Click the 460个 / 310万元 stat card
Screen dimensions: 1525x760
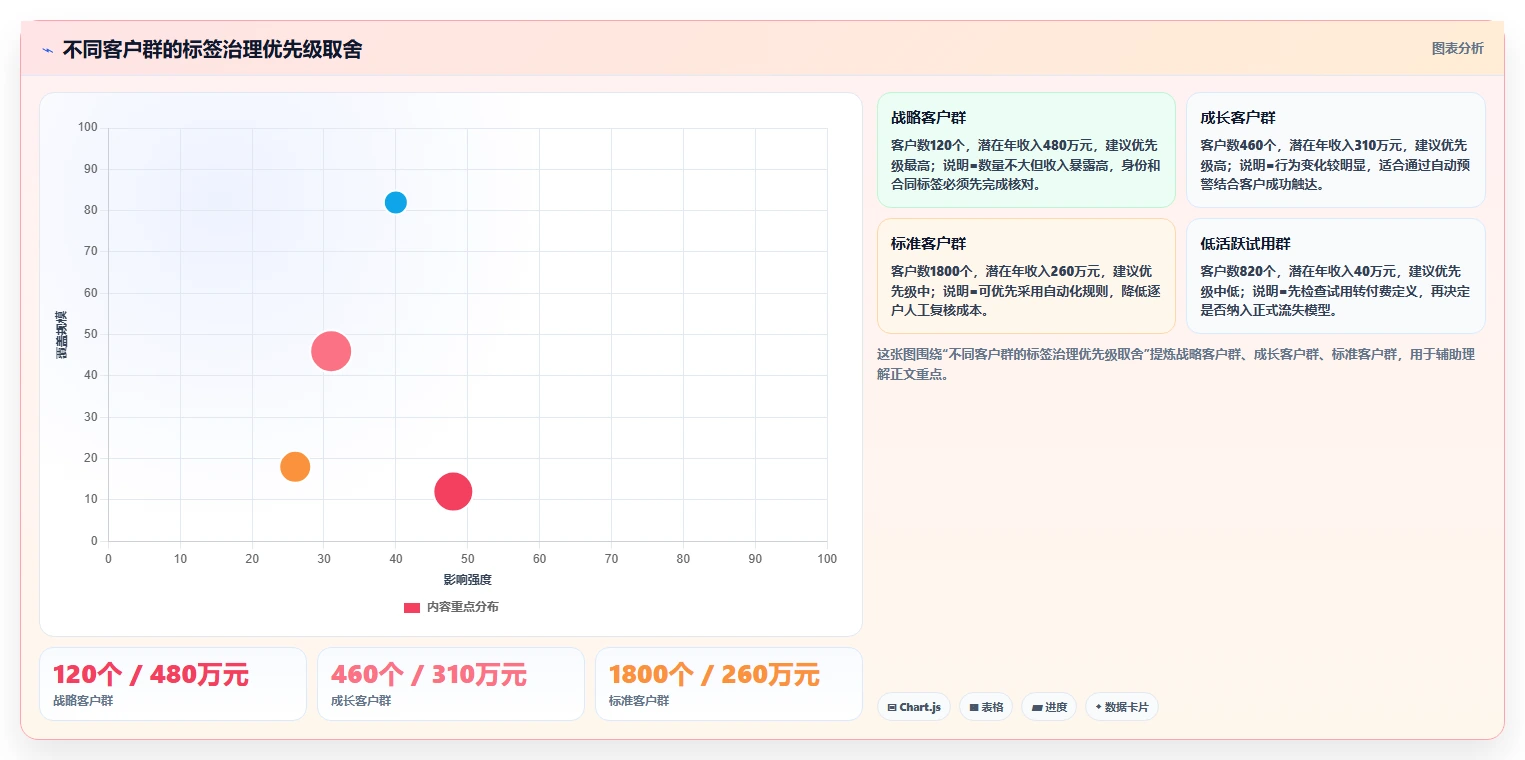(x=451, y=684)
